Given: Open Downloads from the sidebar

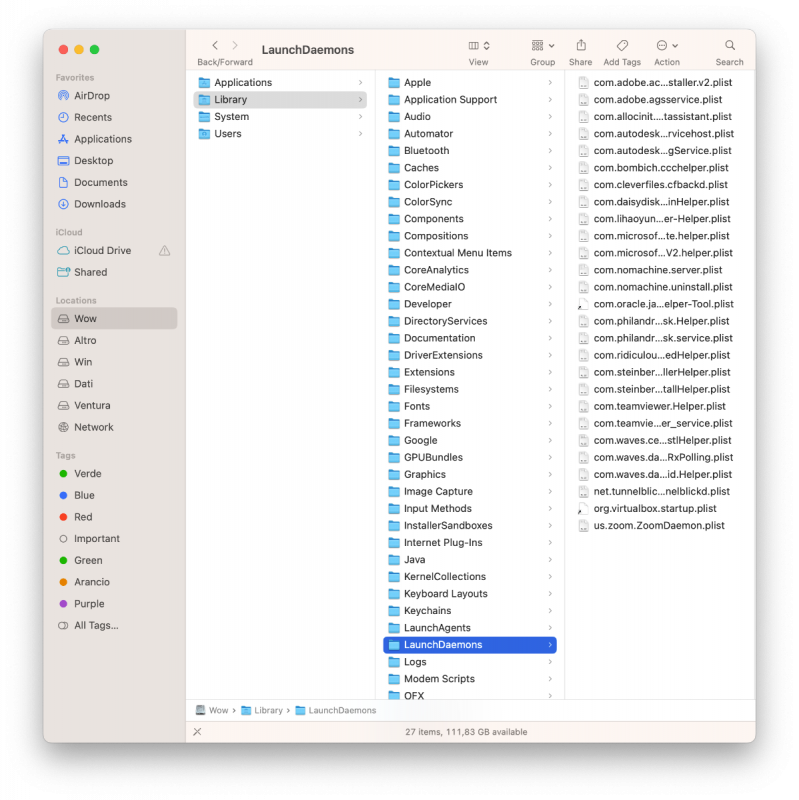Looking at the screenshot, I should [x=114, y=204].
